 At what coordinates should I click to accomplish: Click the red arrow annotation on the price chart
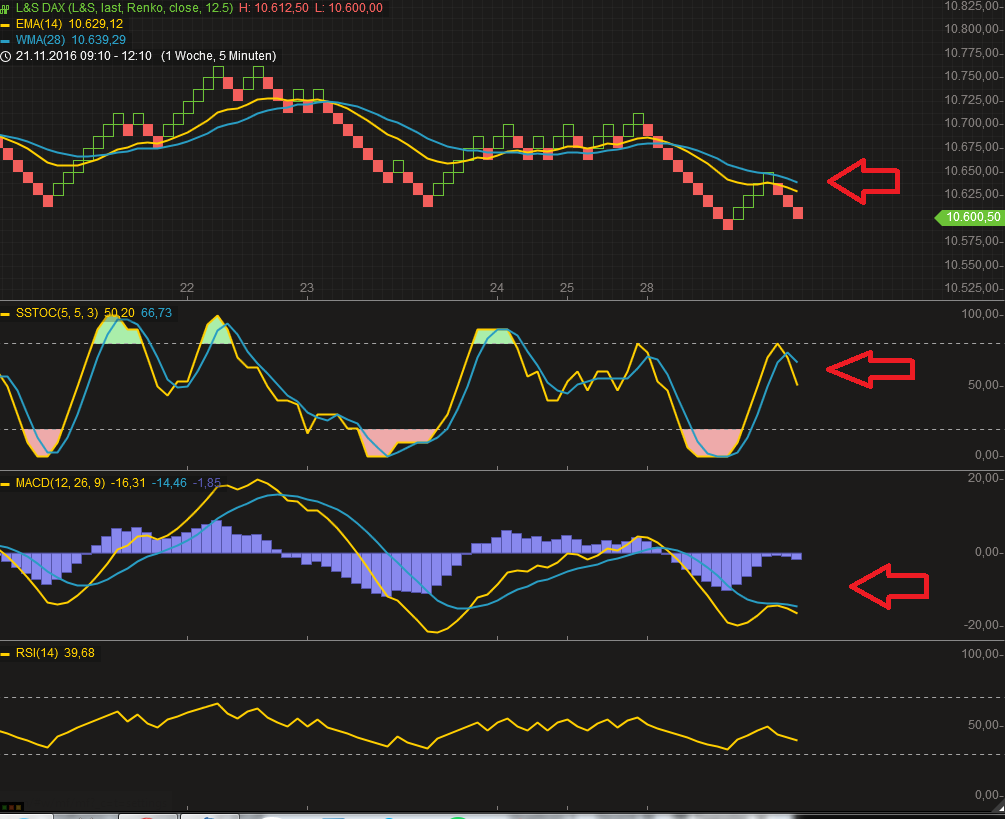tap(864, 181)
